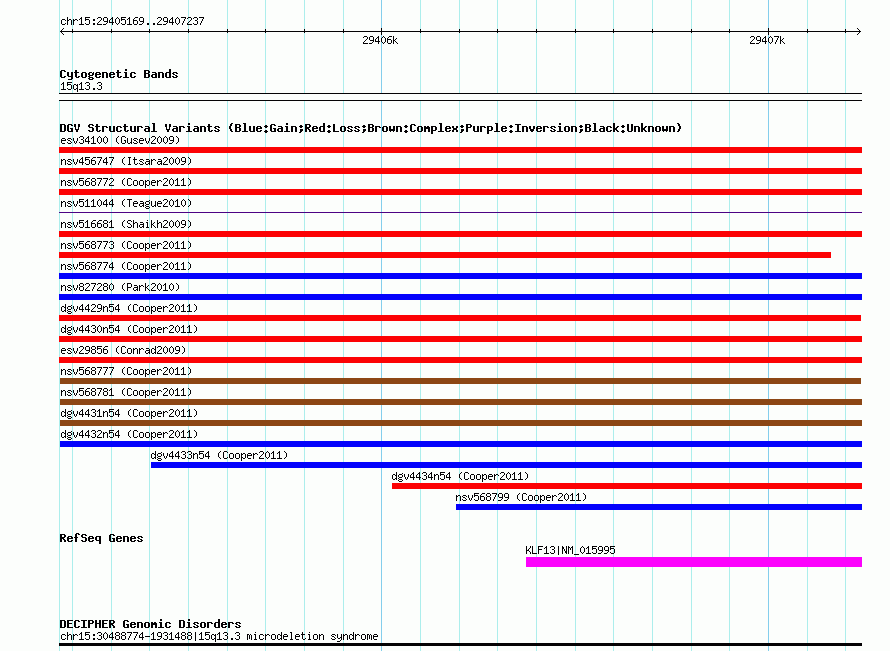Viewport: 890px width, 651px height.
Task: Click the Cytogenetic Bands track title
Action: (x=119, y=74)
